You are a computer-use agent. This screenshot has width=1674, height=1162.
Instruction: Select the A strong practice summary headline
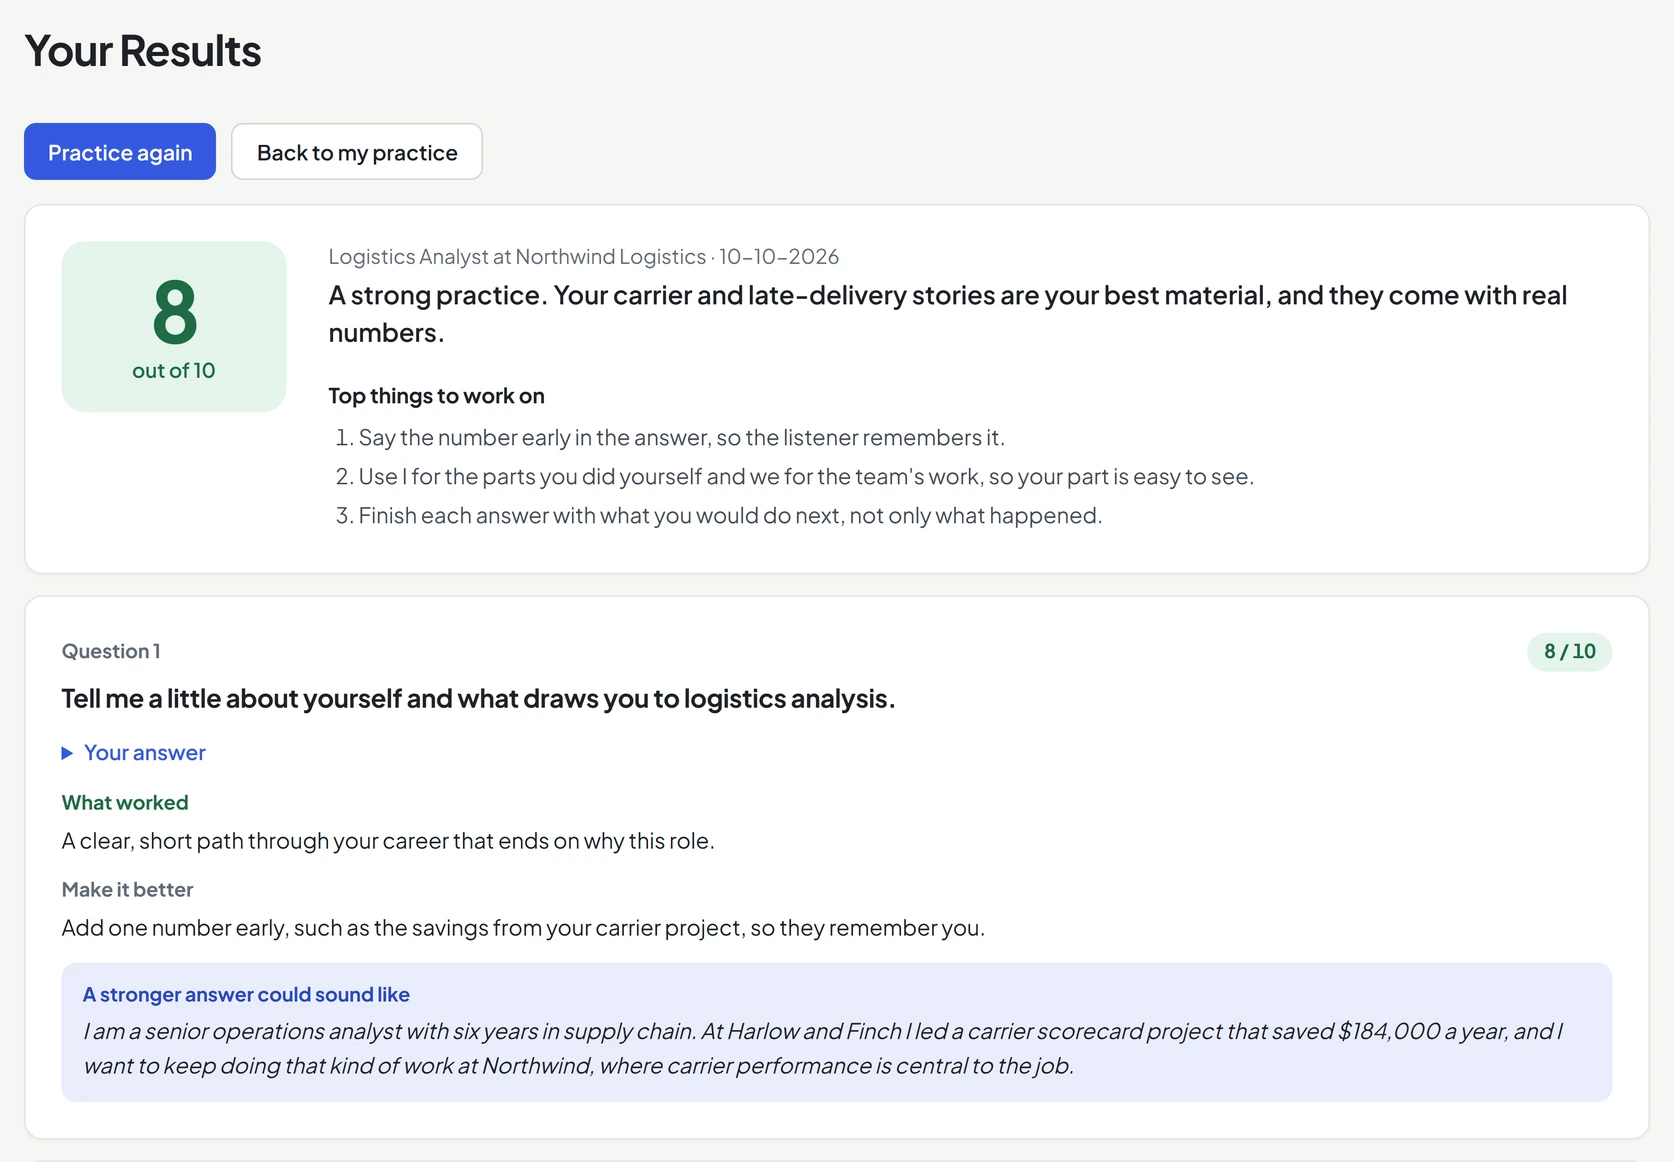click(x=948, y=314)
